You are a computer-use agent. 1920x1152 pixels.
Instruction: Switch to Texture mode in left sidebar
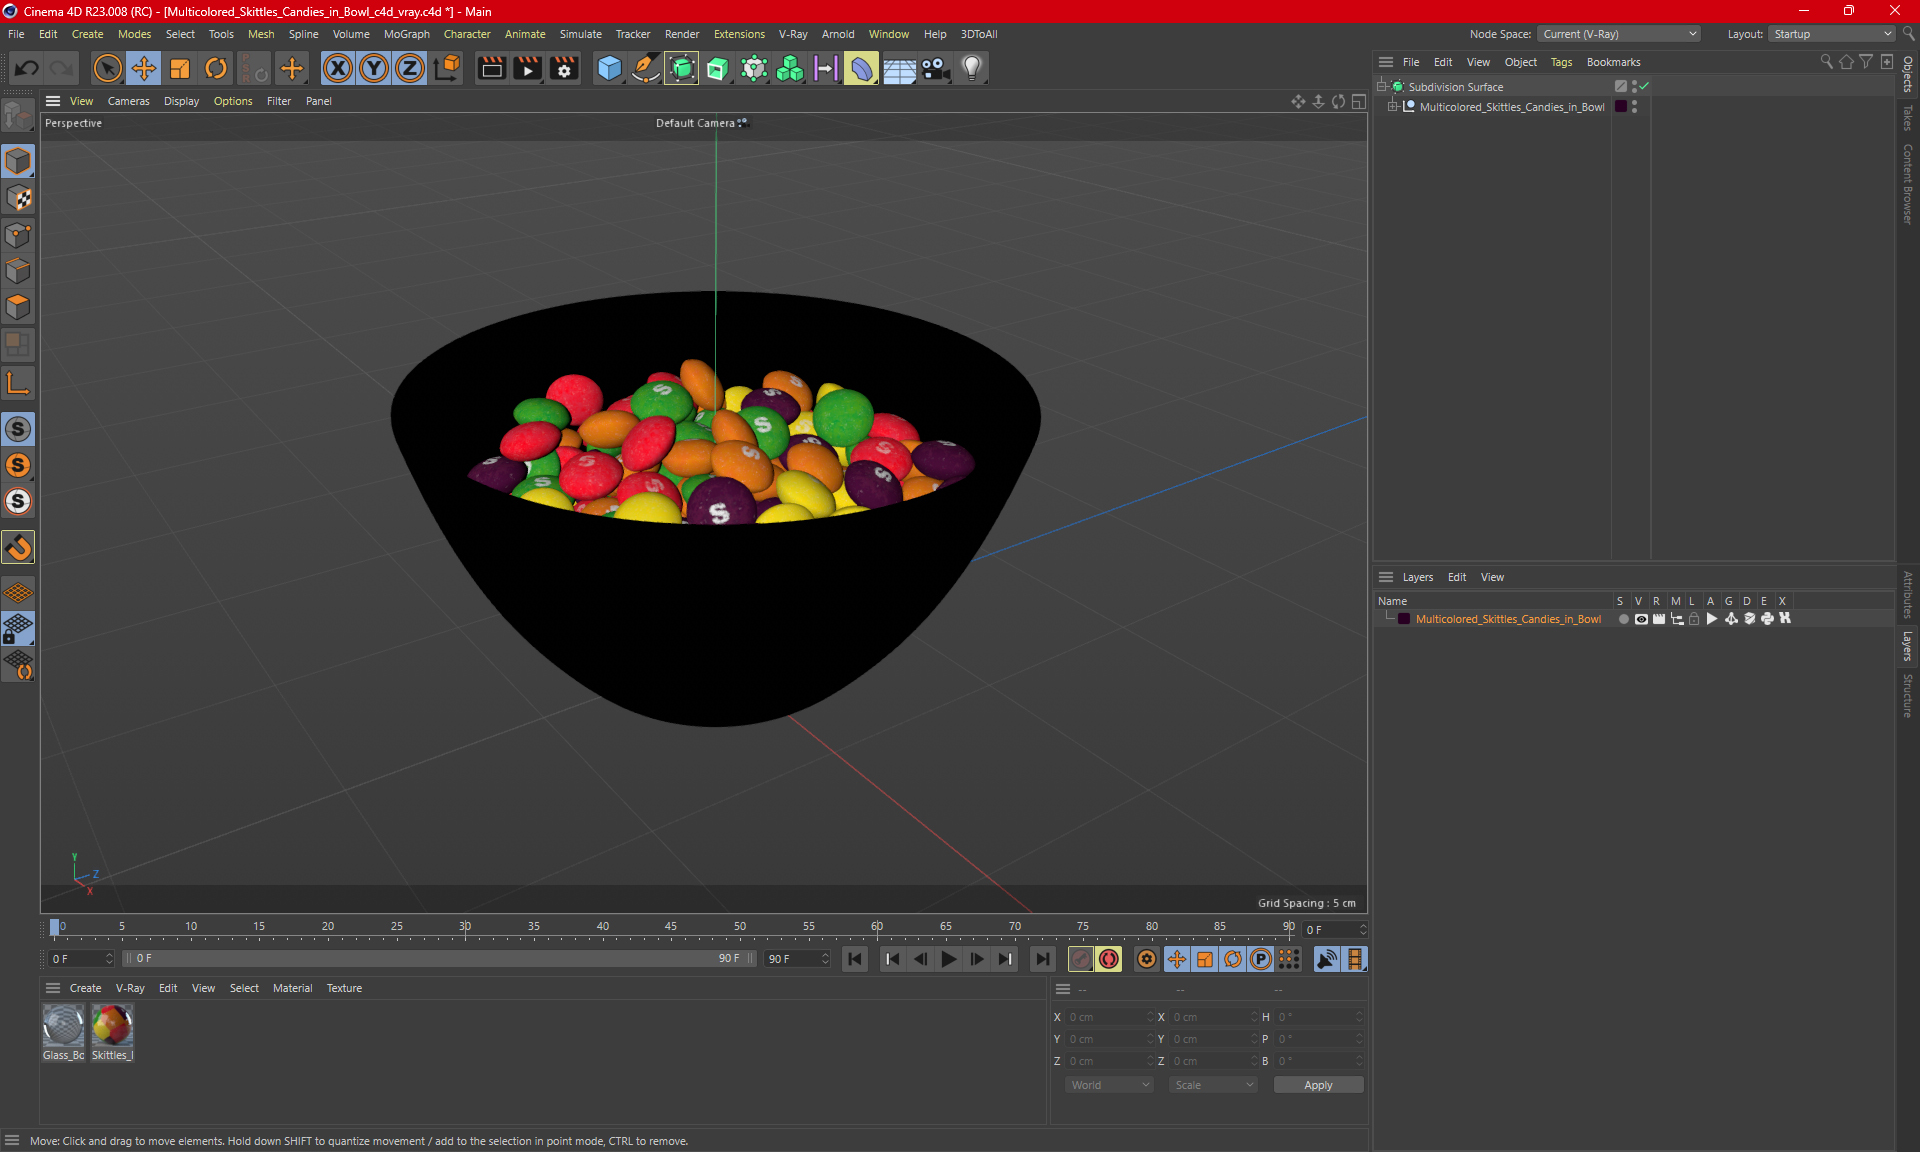click(18, 198)
